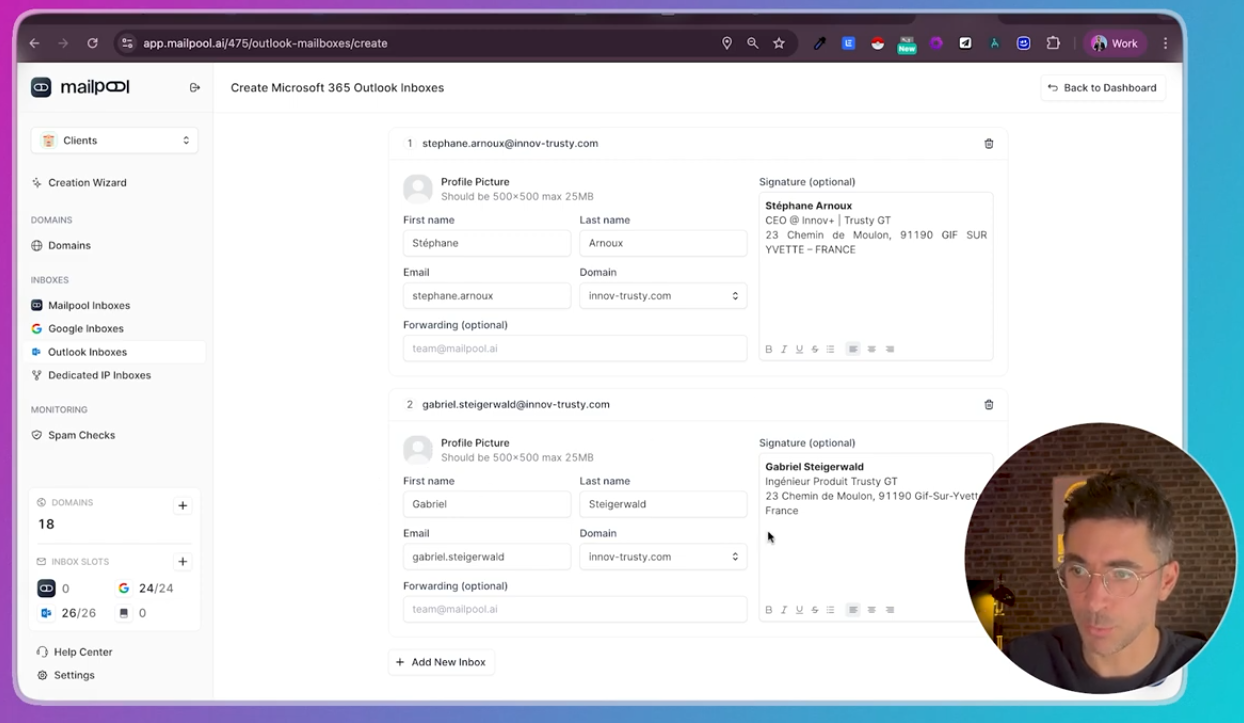
Task: Toggle bold in Stéphane signature toolbar
Action: (x=769, y=350)
